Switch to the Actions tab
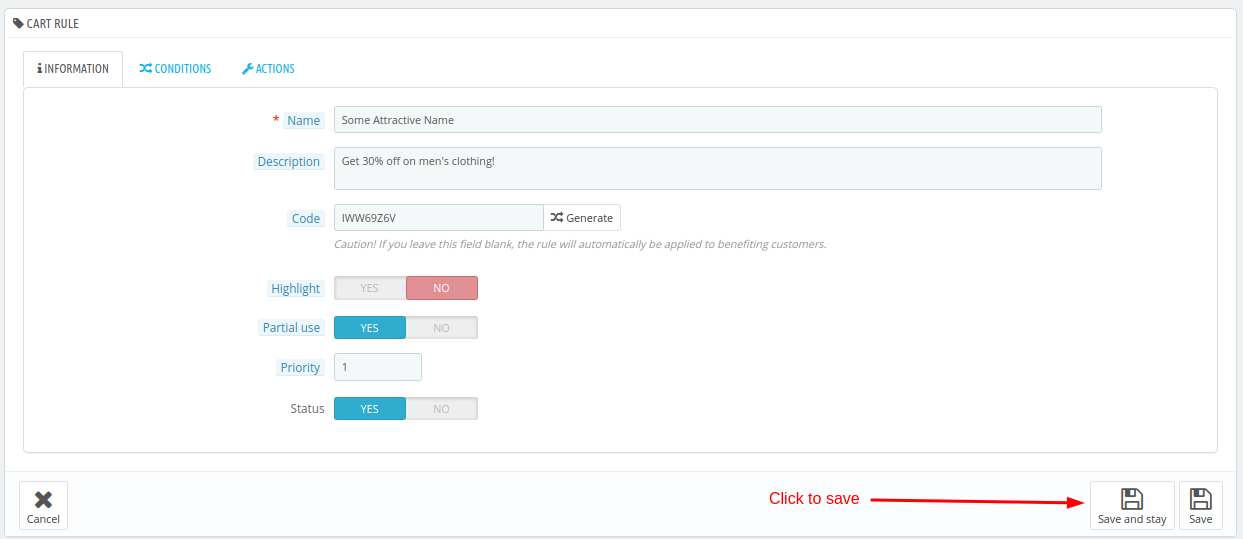Screen dimensions: 1243x539 click(268, 69)
